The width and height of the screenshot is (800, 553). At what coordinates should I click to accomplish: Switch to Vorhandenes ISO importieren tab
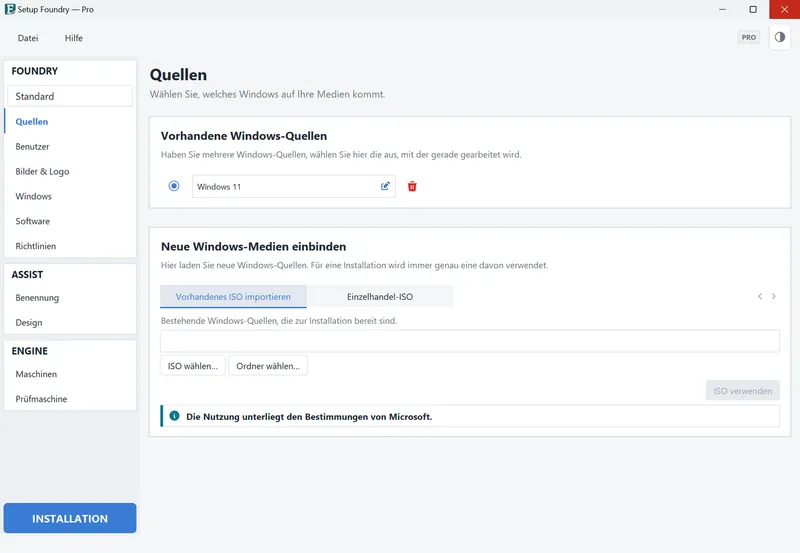[233, 296]
